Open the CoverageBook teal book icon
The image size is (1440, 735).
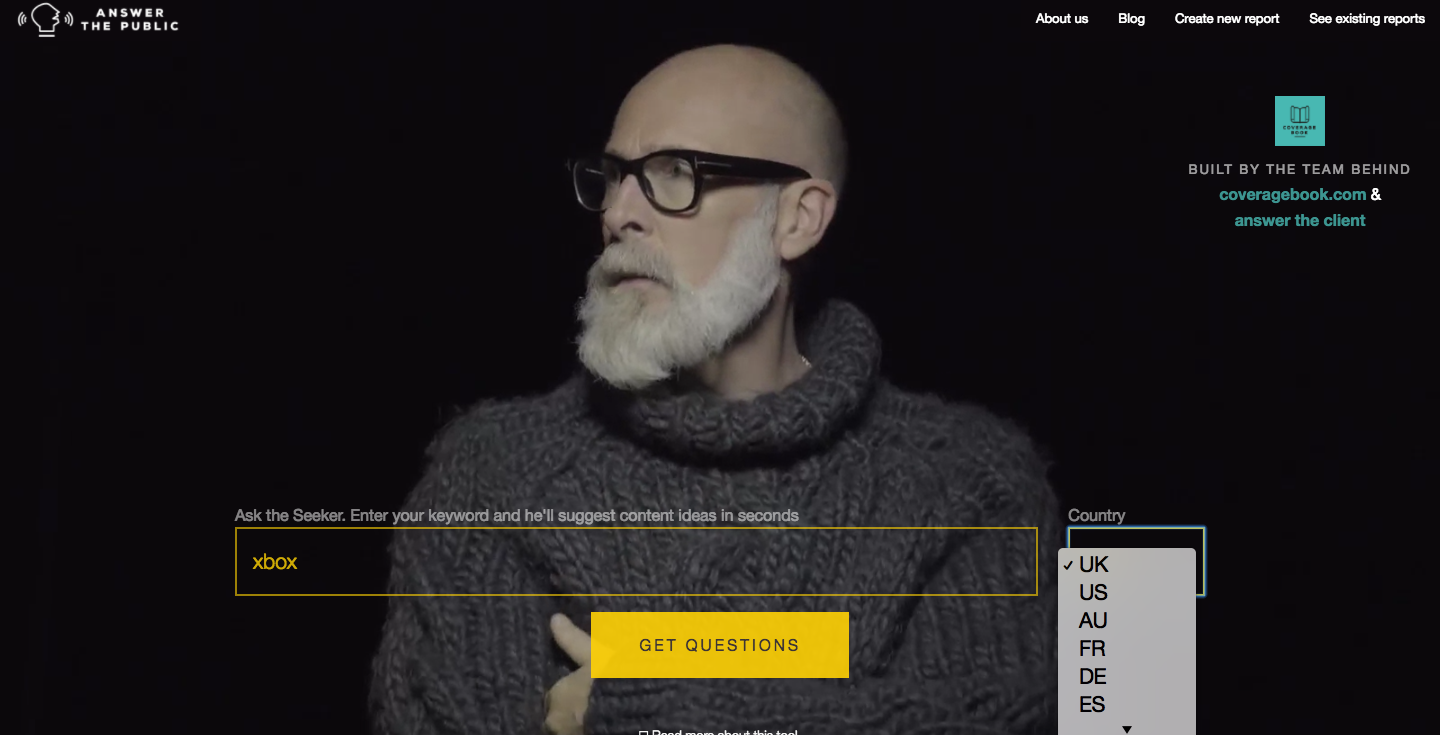click(1300, 121)
